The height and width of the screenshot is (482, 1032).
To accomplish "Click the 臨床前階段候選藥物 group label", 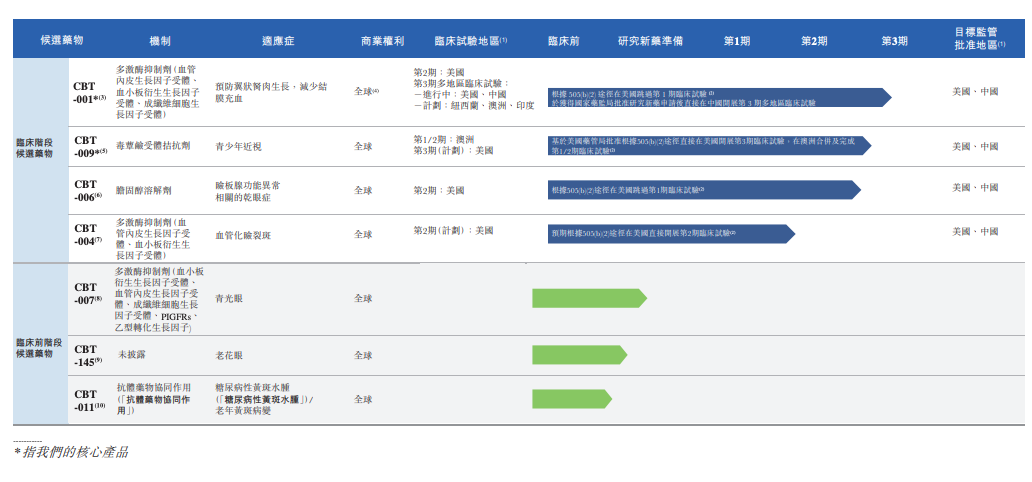I will (39, 349).
